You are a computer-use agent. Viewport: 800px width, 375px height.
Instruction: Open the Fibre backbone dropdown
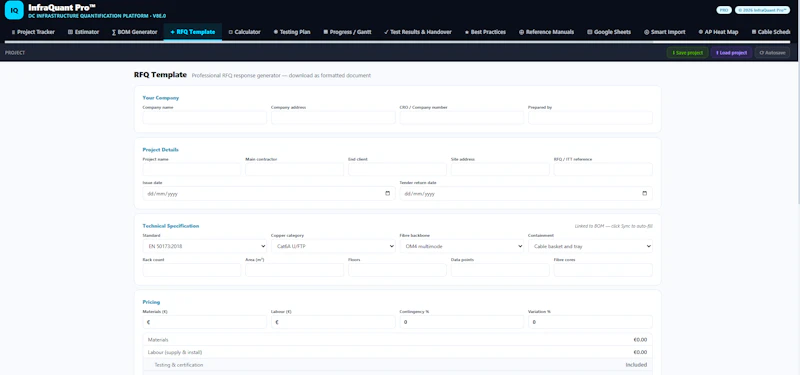click(462, 246)
